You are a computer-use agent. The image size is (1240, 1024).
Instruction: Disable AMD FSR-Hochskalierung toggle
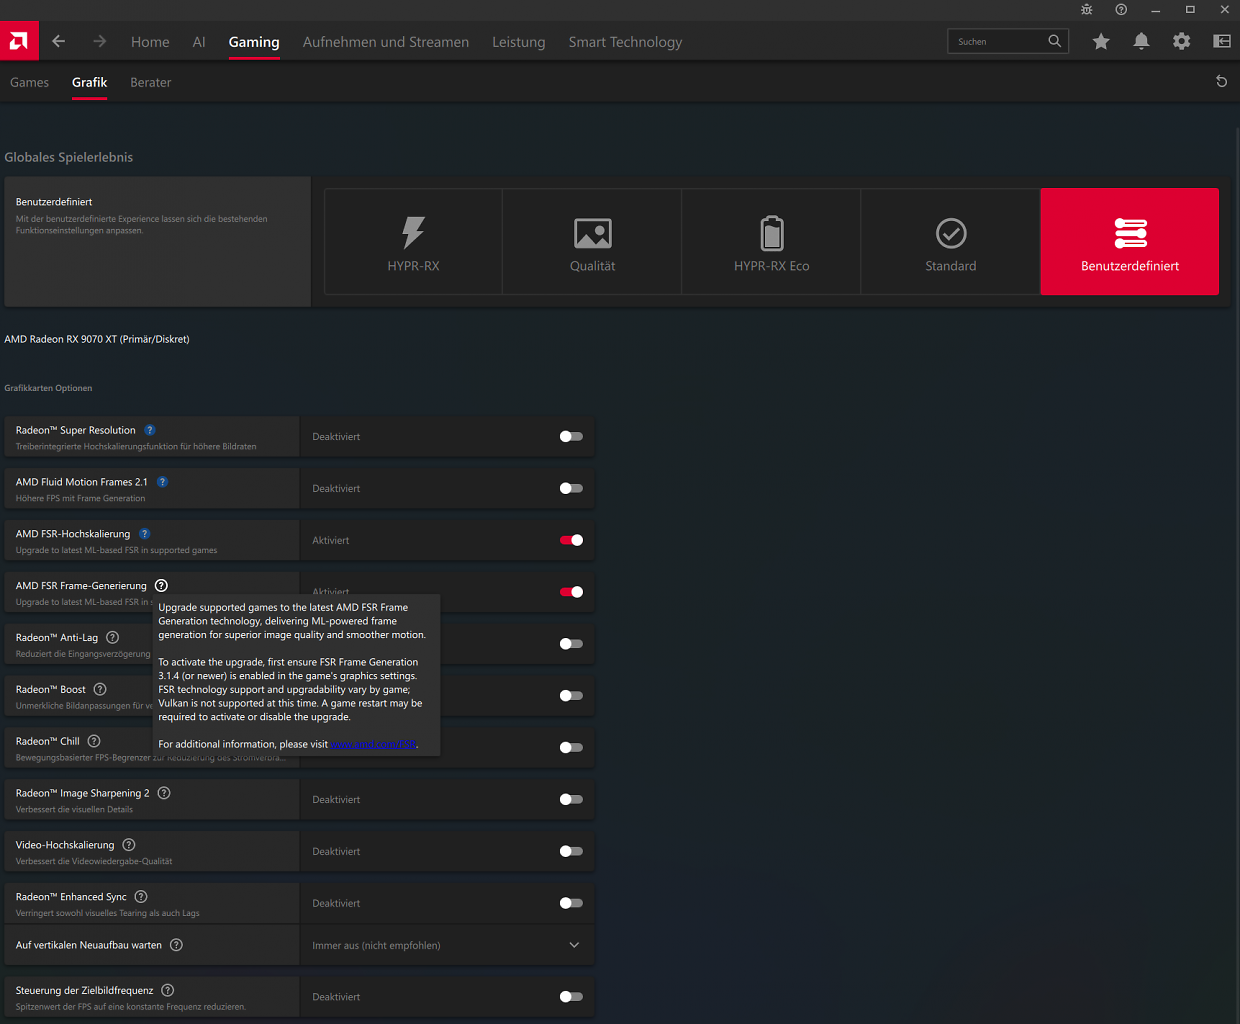pyautogui.click(x=571, y=540)
